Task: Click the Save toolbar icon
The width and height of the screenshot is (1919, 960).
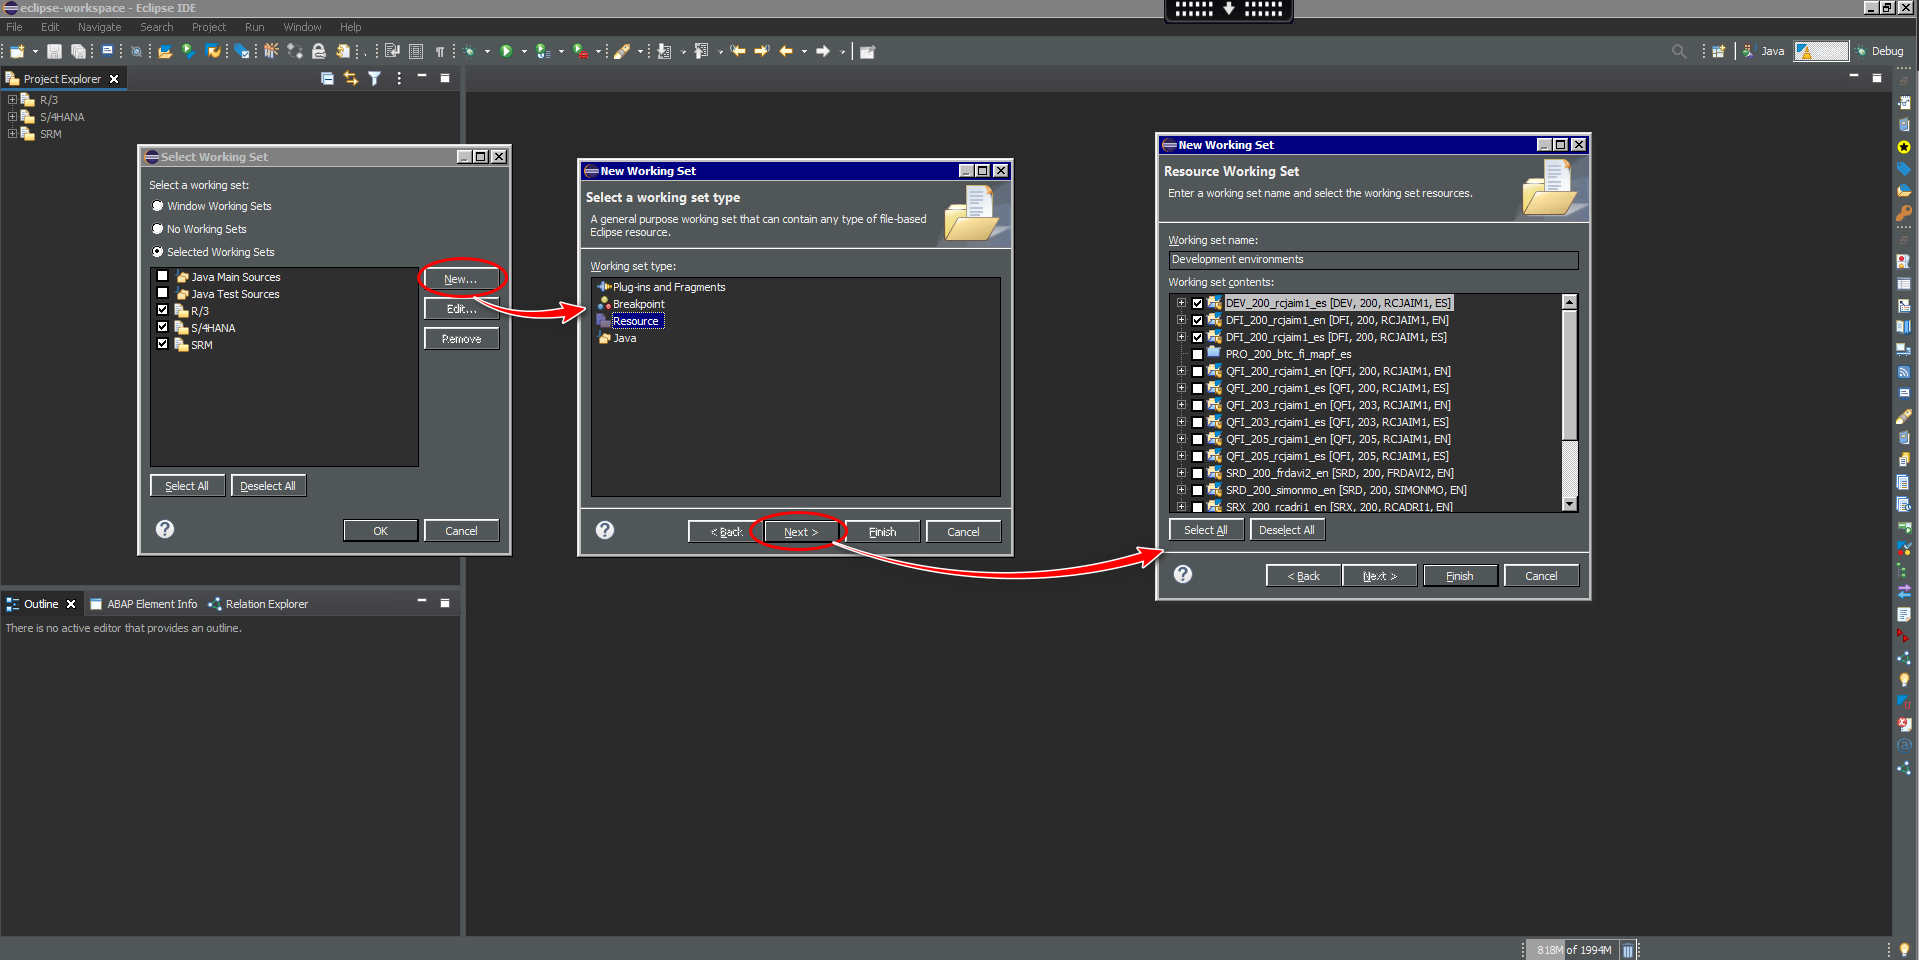Action: tap(55, 51)
